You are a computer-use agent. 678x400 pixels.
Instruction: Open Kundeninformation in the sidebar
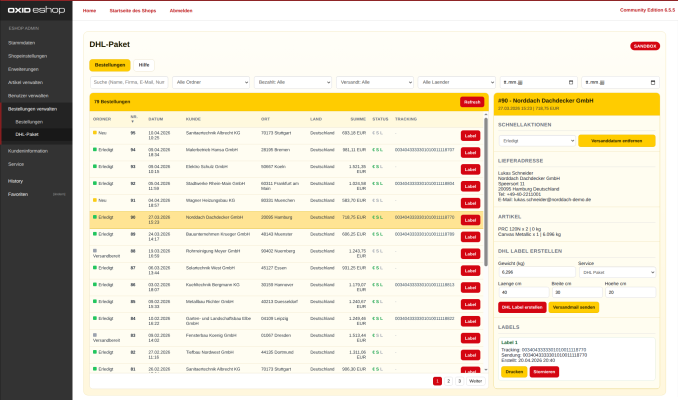28,151
